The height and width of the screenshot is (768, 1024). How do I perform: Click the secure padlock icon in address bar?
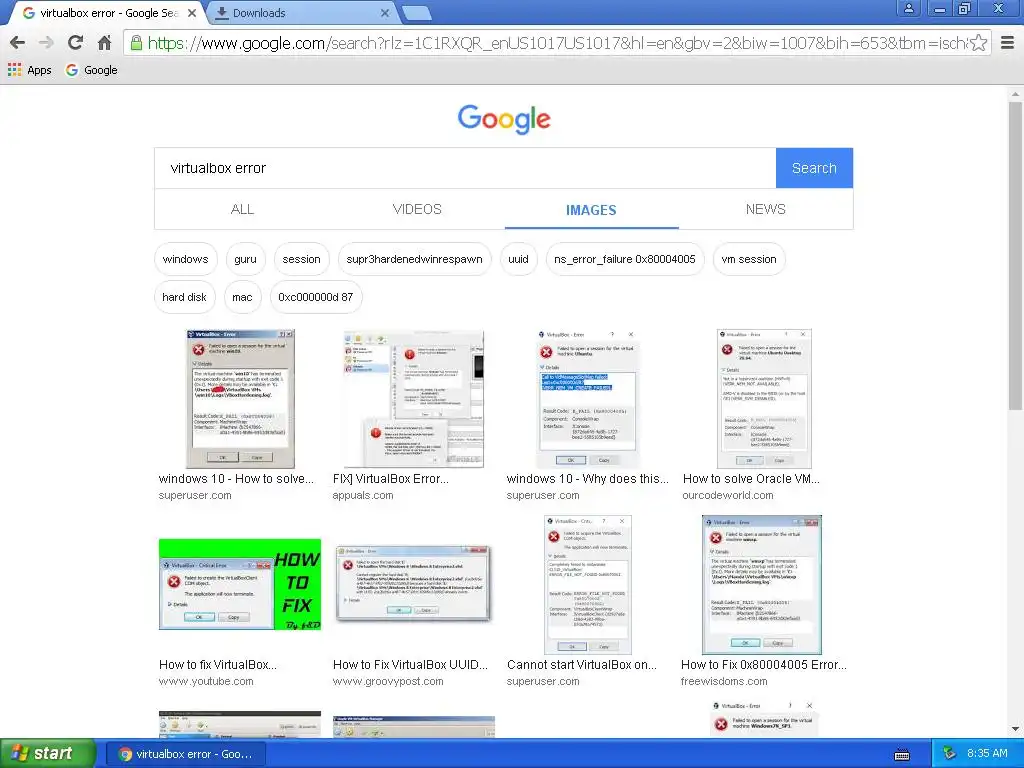(136, 43)
